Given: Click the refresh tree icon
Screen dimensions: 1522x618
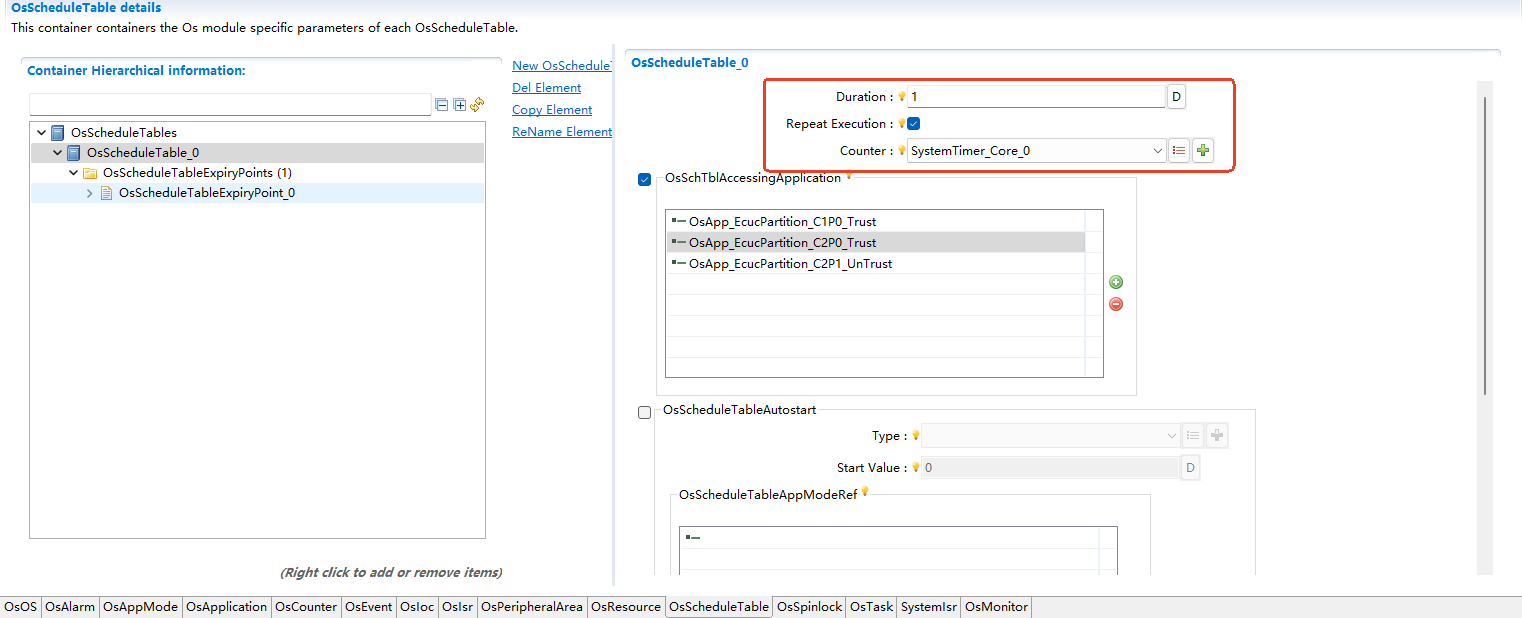Looking at the screenshot, I should 477,105.
